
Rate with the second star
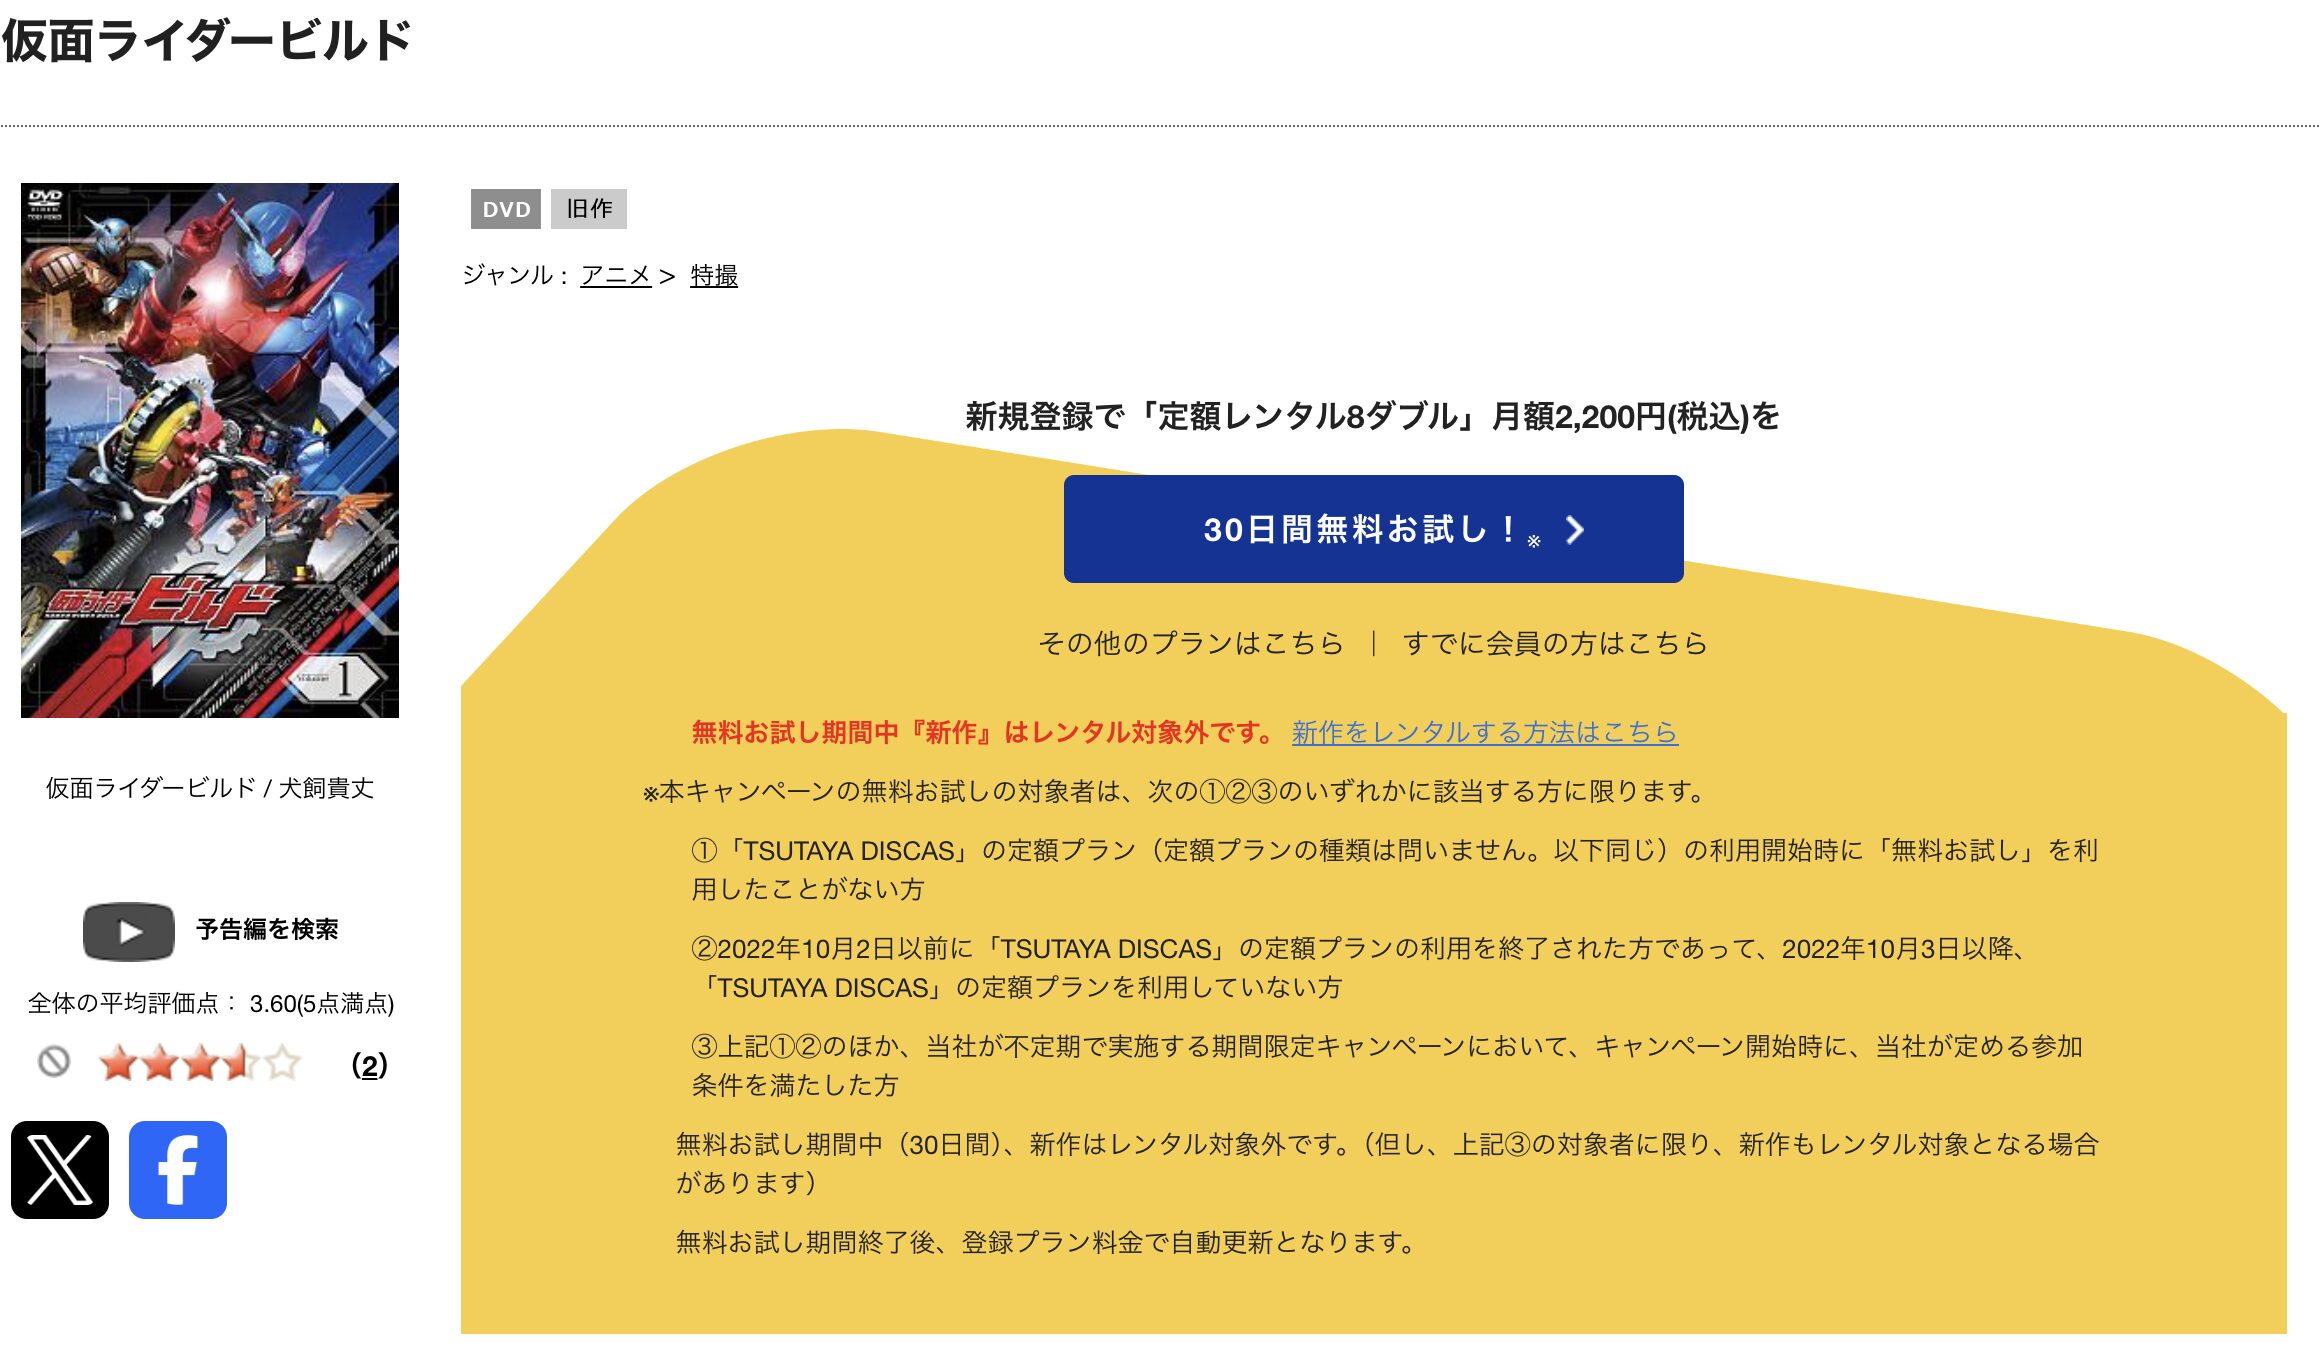(x=160, y=1063)
